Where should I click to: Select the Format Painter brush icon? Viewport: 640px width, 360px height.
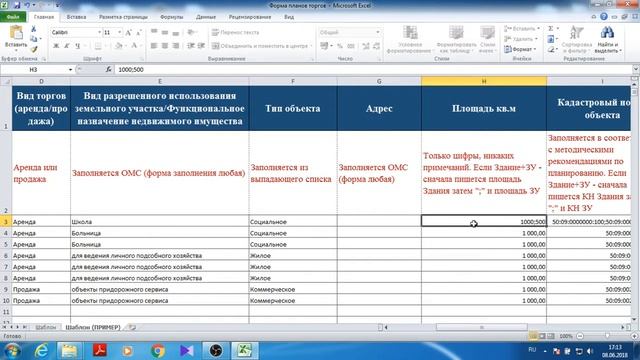(33, 49)
